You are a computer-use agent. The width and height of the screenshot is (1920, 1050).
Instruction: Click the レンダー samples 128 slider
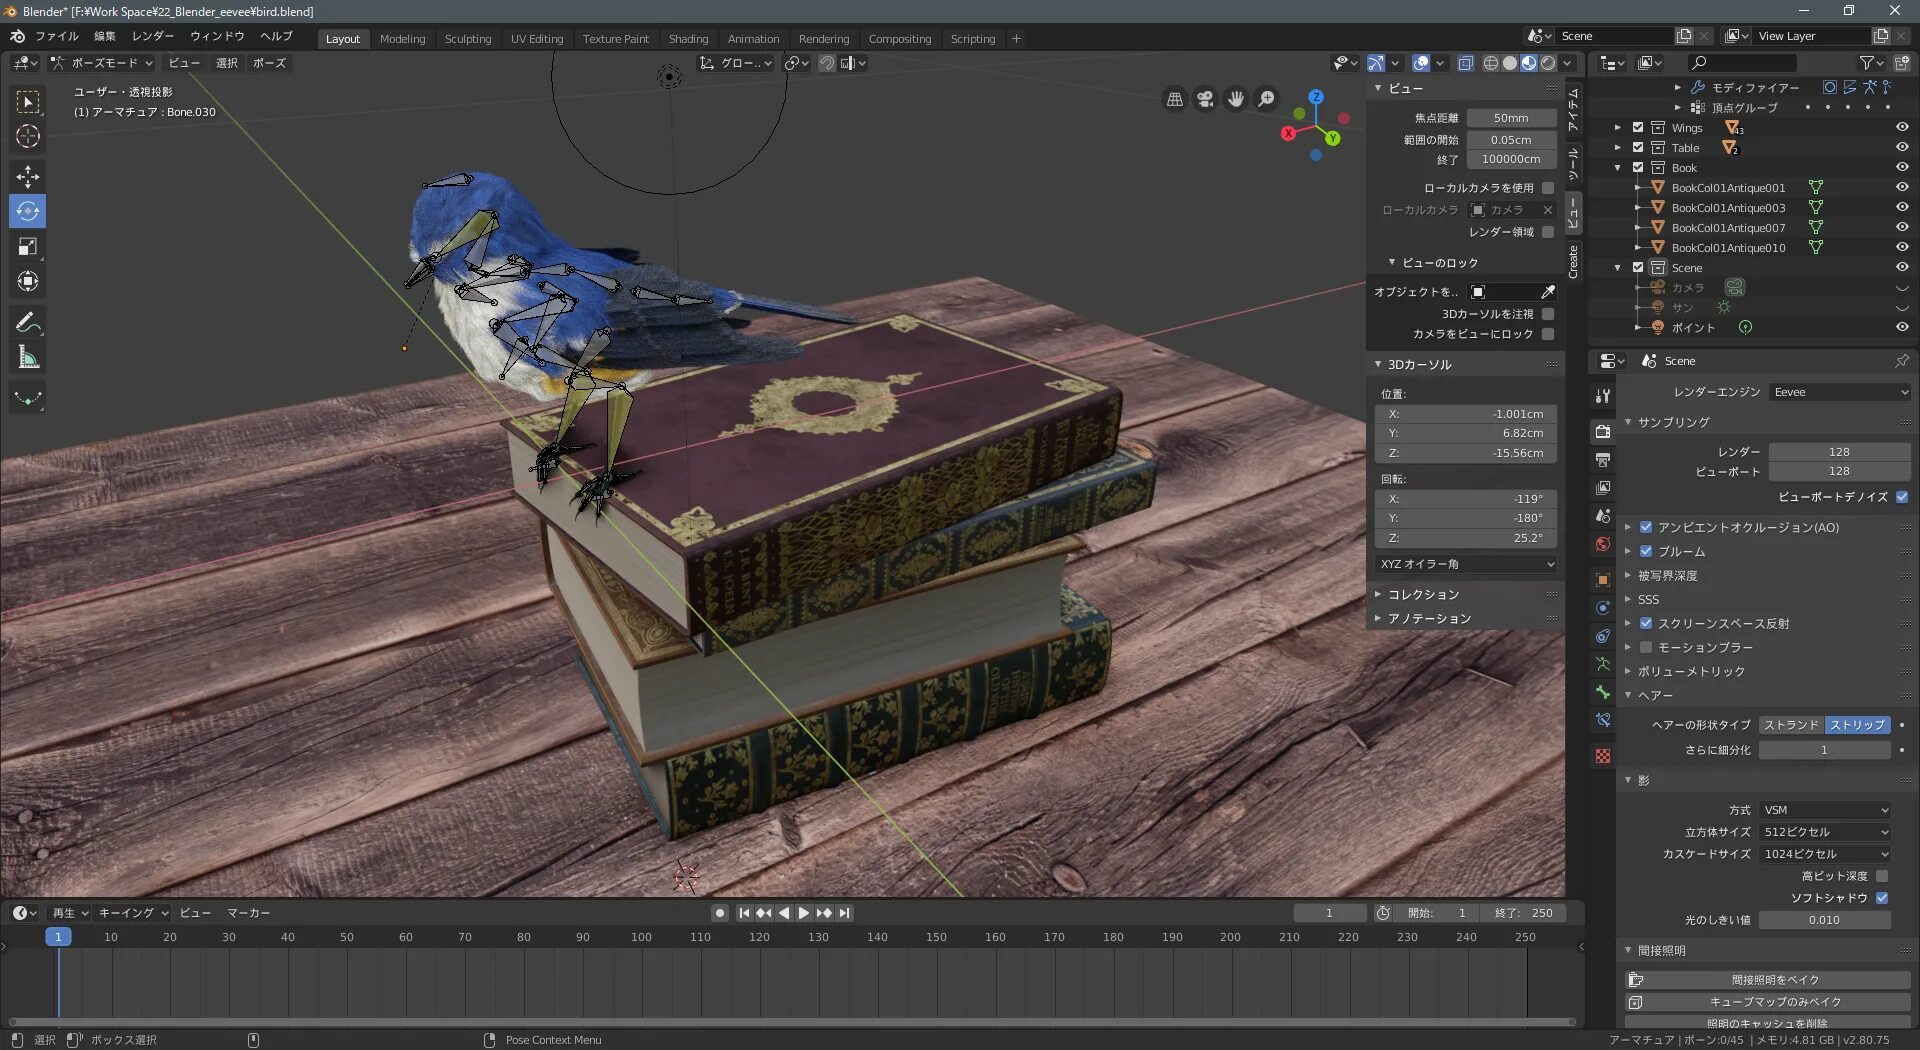click(x=1839, y=452)
